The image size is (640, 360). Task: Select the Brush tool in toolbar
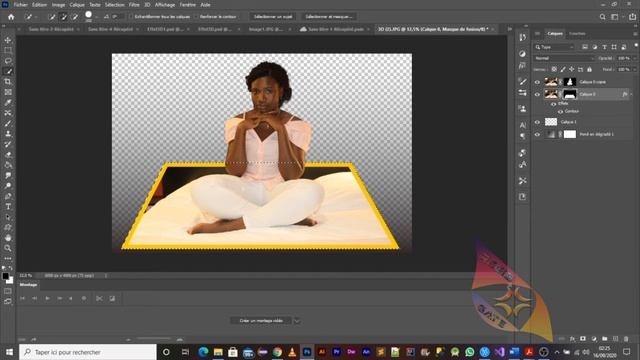pos(8,123)
